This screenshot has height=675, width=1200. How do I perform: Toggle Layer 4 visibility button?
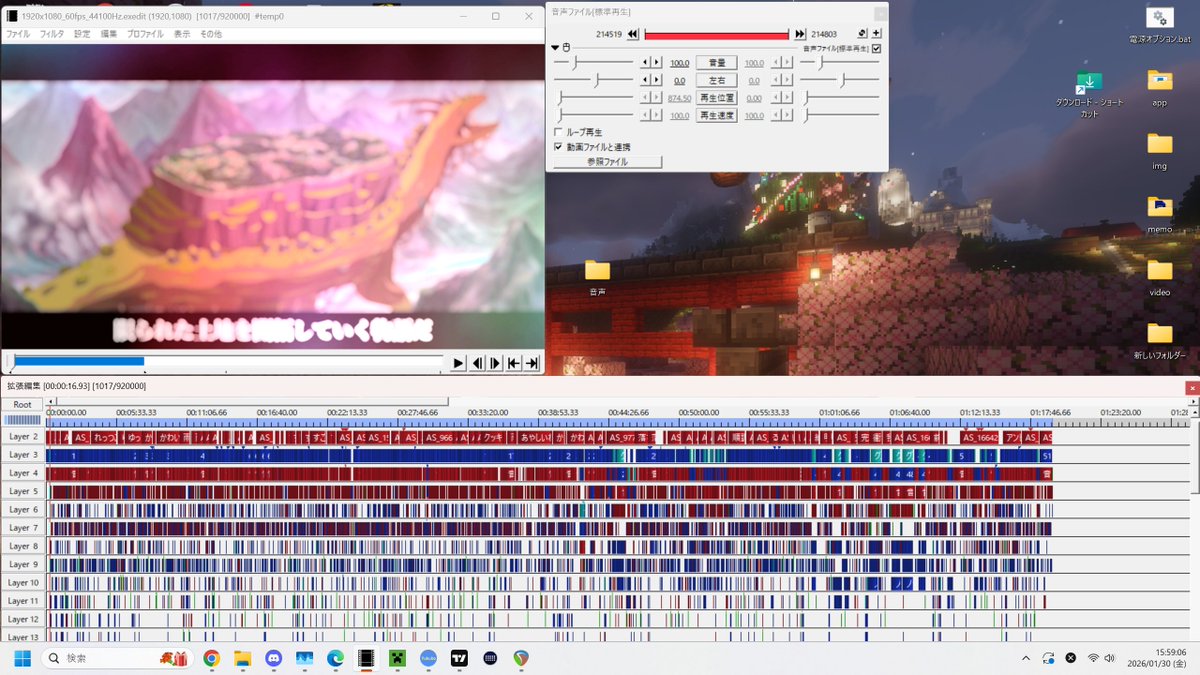pyautogui.click(x=22, y=473)
